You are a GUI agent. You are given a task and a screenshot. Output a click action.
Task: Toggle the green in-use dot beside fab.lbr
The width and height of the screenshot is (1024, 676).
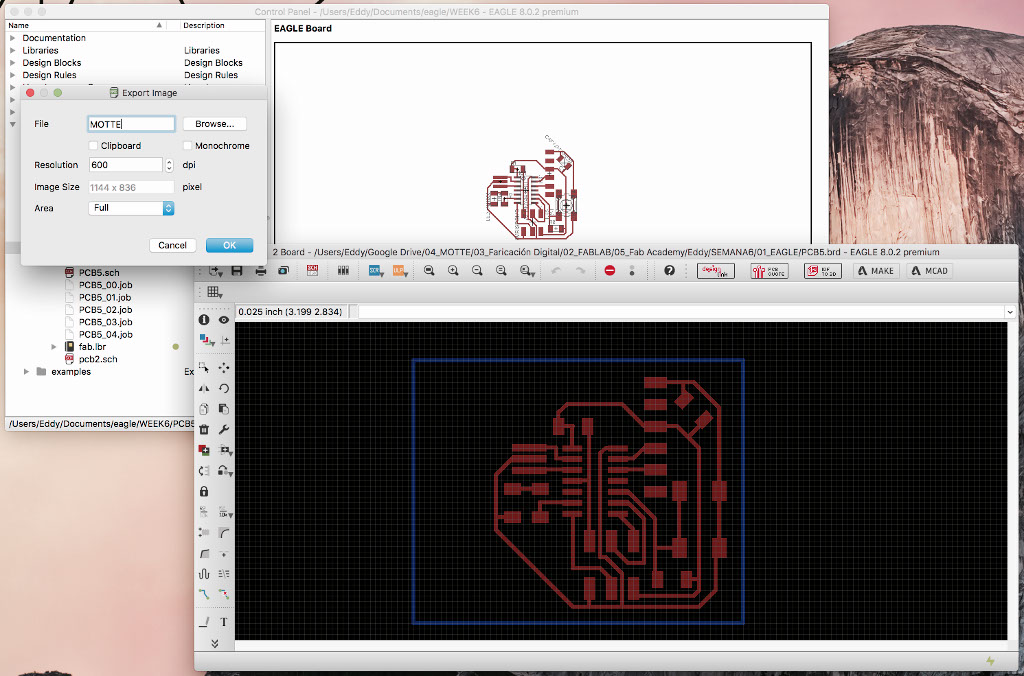point(176,347)
